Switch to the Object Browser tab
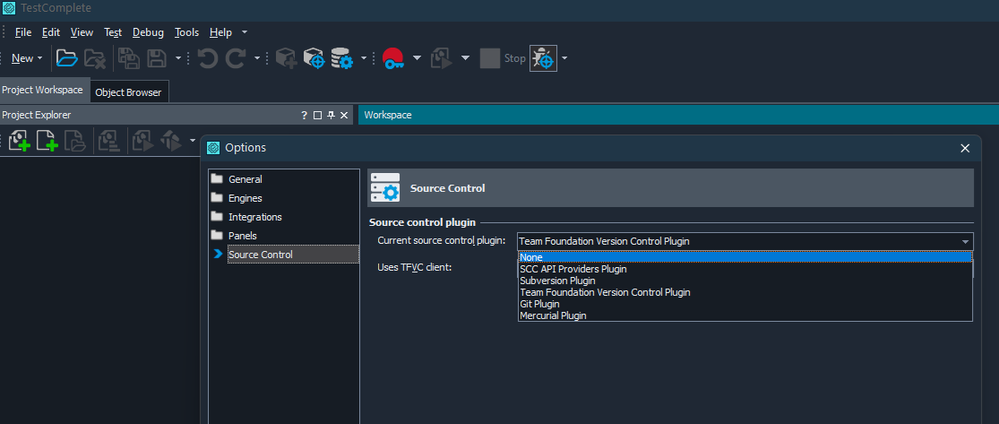Image resolution: width=999 pixels, height=424 pixels. pos(129,92)
